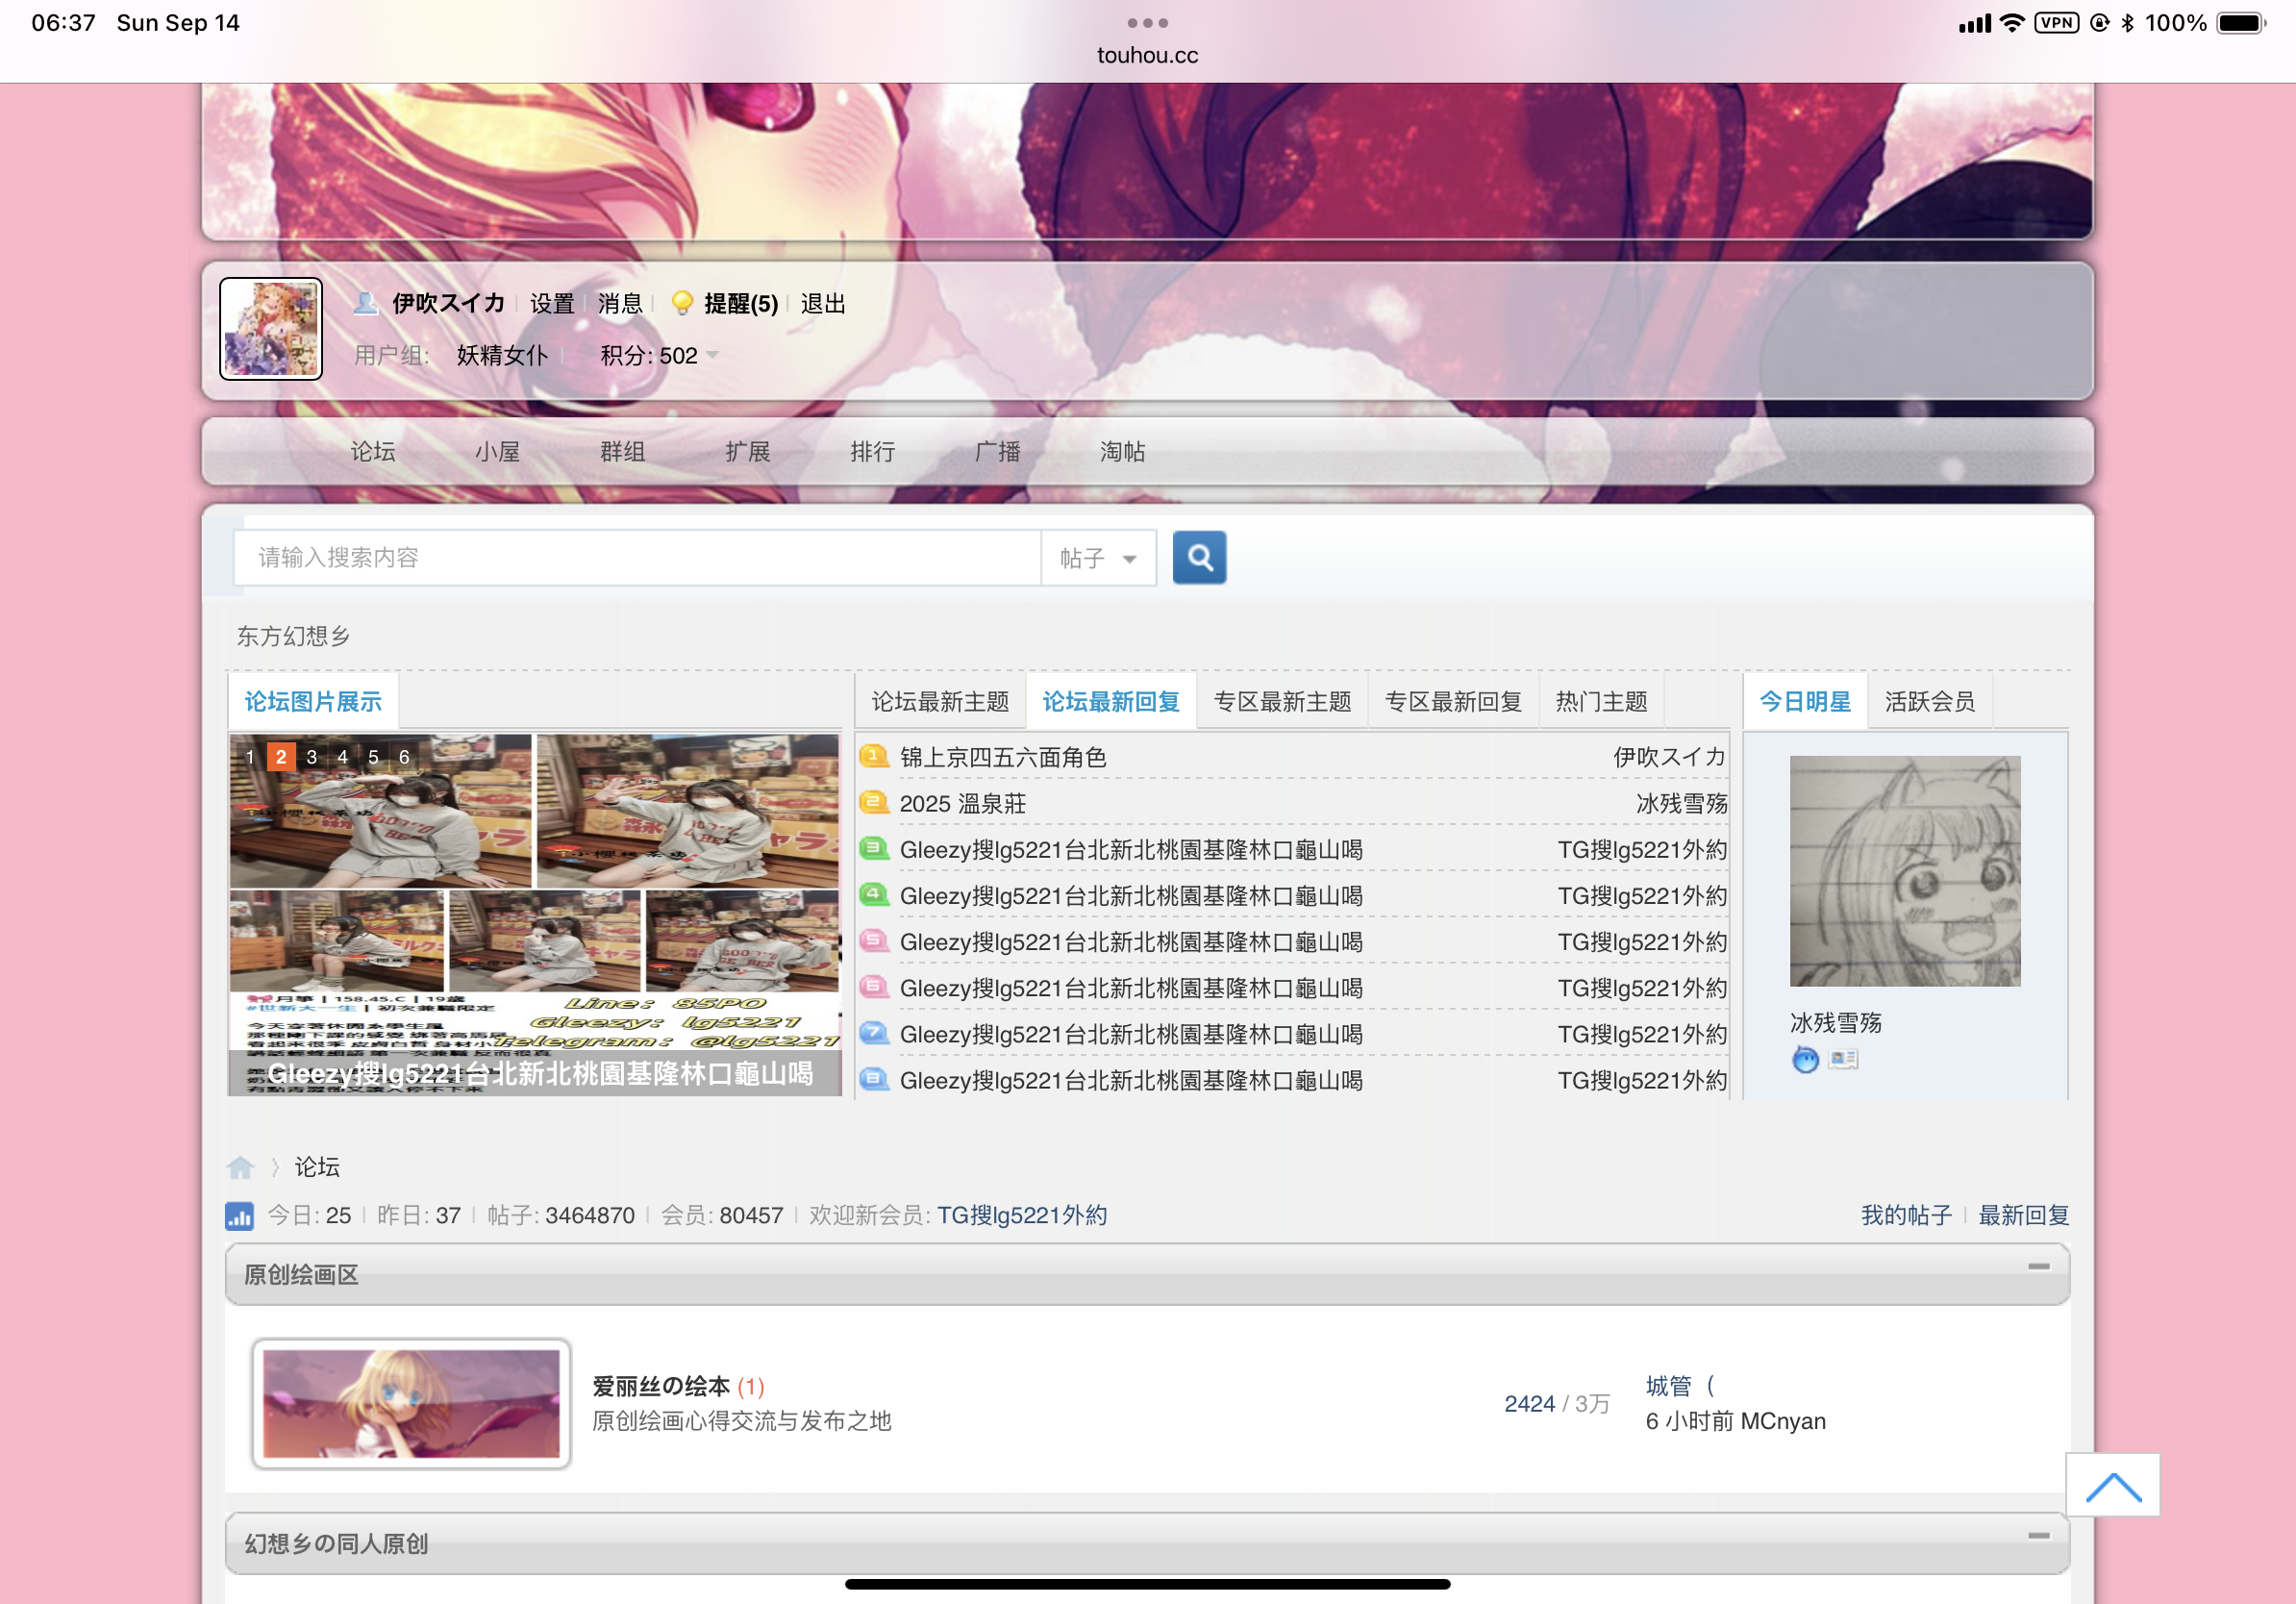The width and height of the screenshot is (2296, 1604).
Task: Click the lightbulb reminder icon
Action: pyautogui.click(x=682, y=303)
